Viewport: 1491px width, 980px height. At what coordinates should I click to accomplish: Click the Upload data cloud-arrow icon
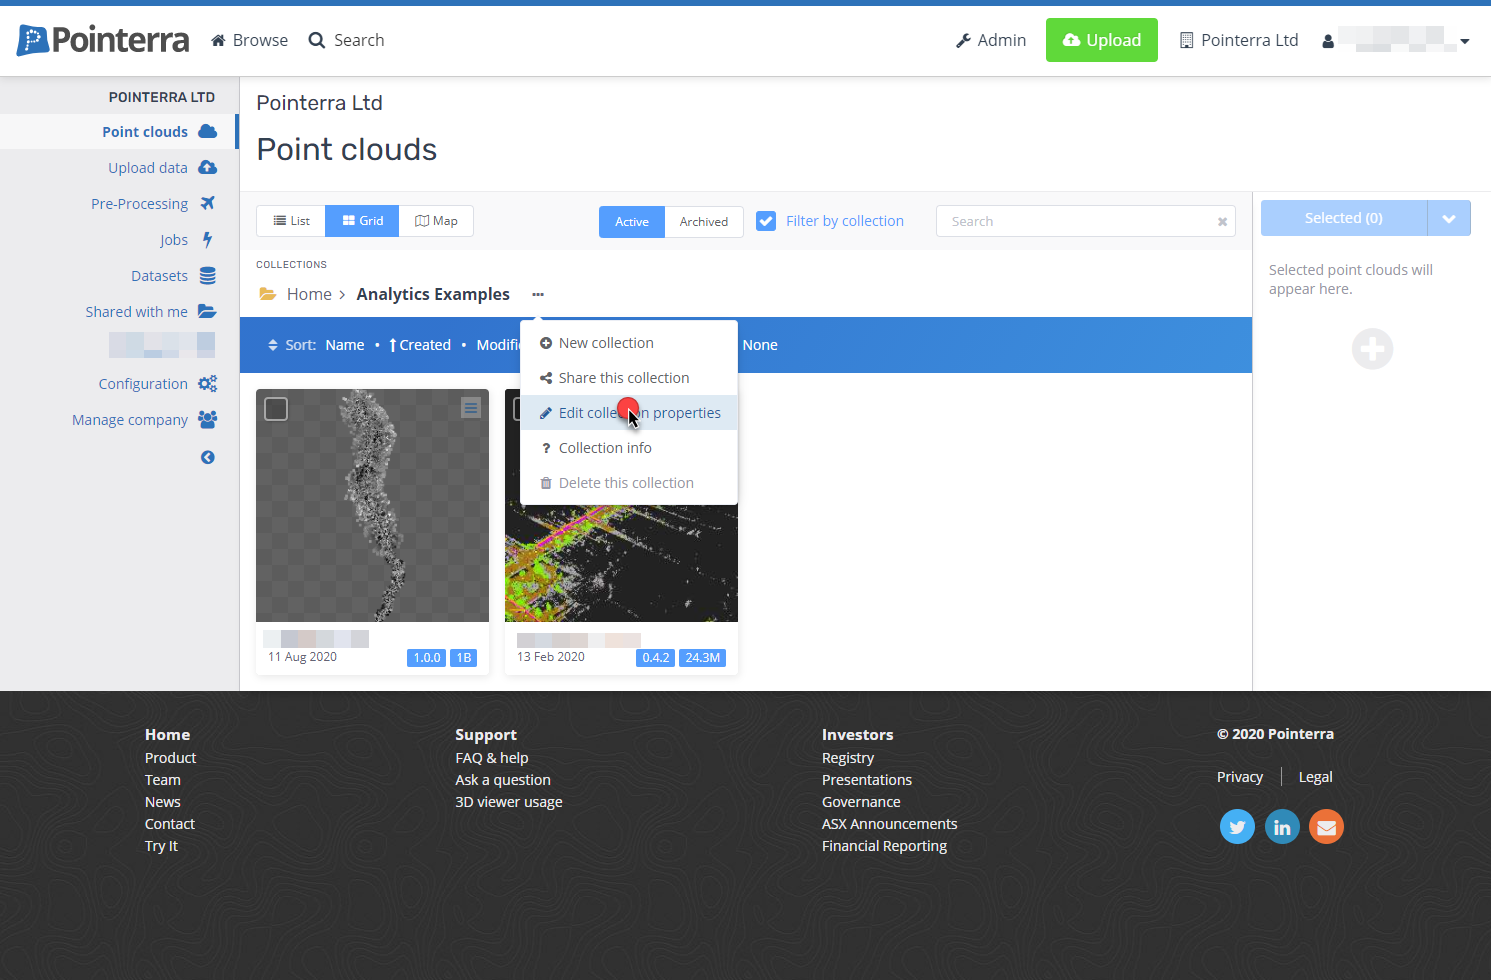pyautogui.click(x=208, y=167)
